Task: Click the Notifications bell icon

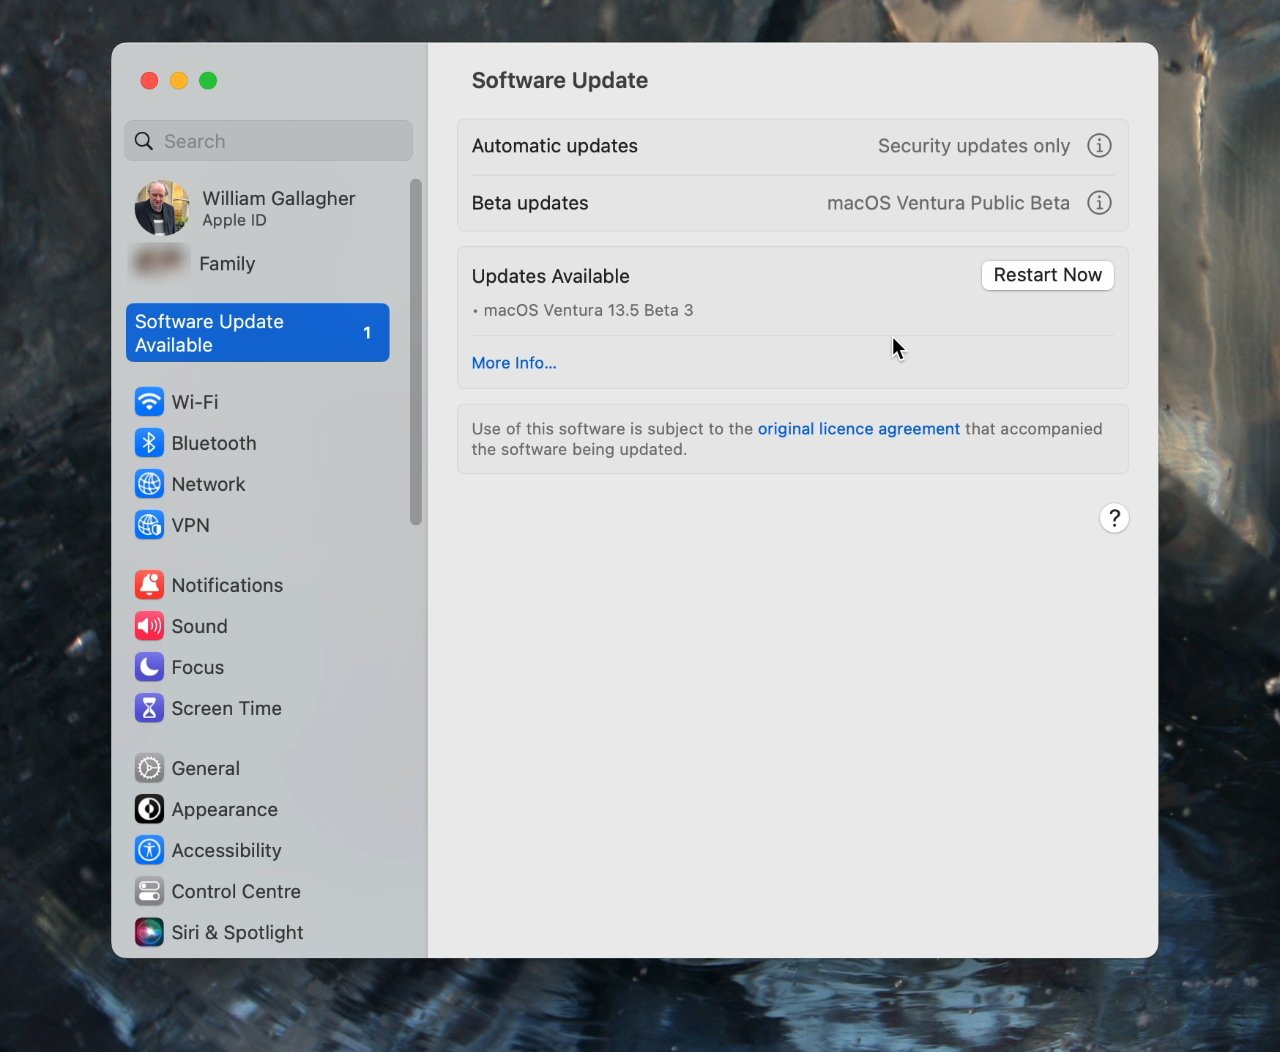Action: point(149,585)
